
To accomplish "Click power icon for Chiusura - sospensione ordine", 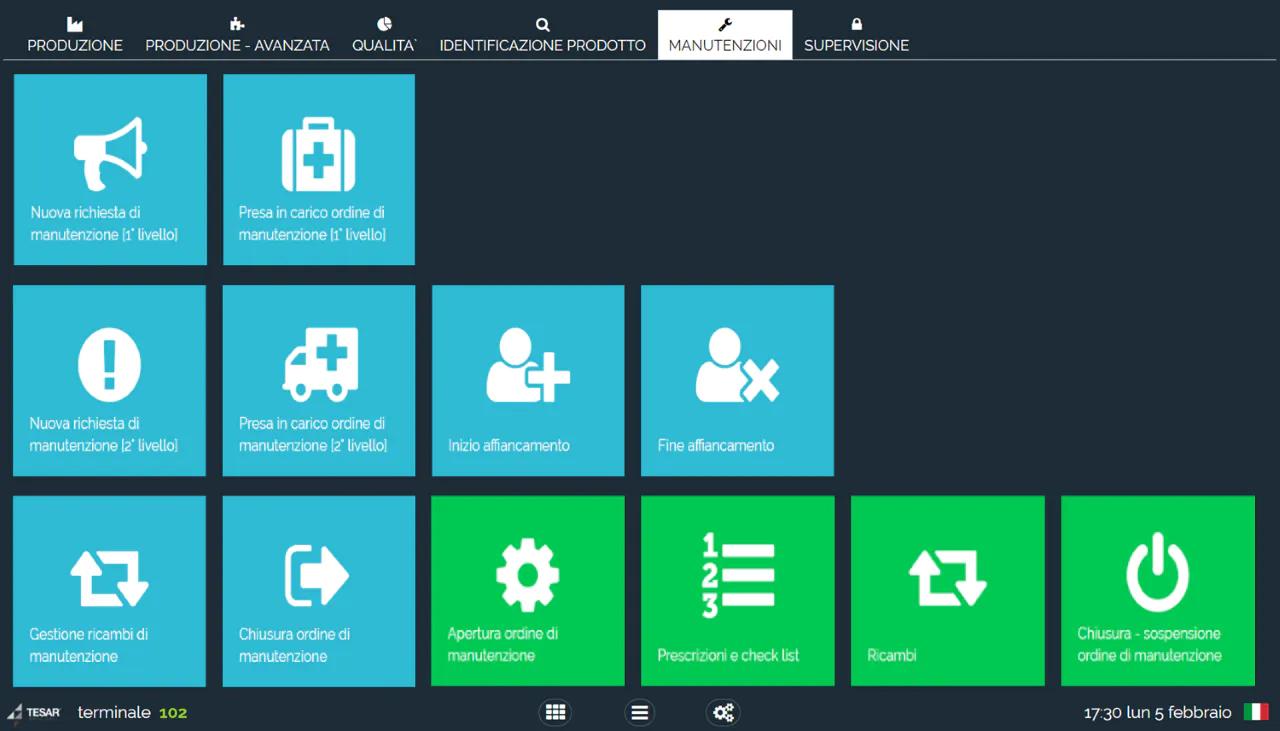I will pyautogui.click(x=1158, y=572).
